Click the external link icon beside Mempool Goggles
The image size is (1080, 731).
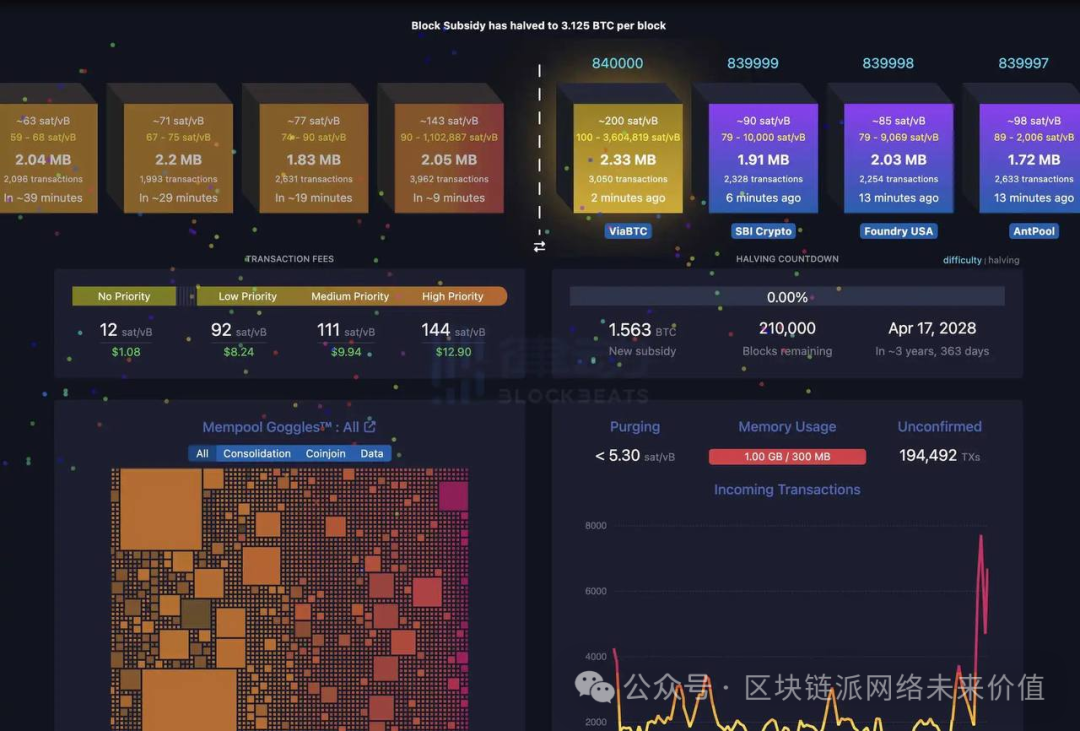(x=370, y=427)
